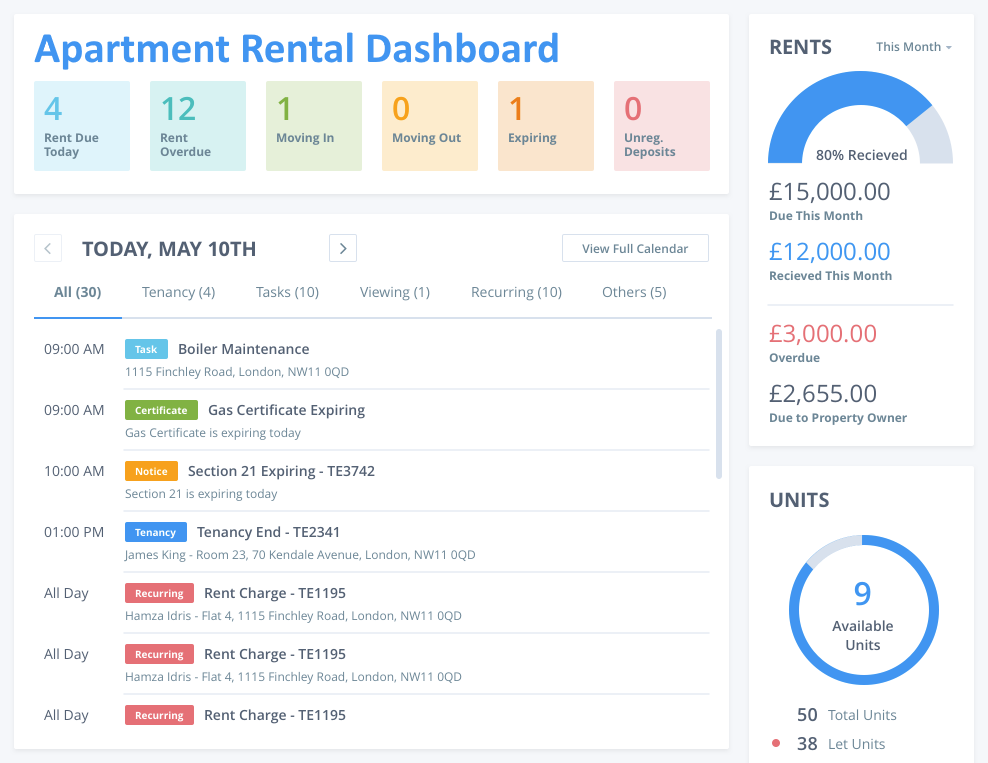Click James King - Room 23 address line
The image size is (988, 763).
pyautogui.click(x=300, y=555)
